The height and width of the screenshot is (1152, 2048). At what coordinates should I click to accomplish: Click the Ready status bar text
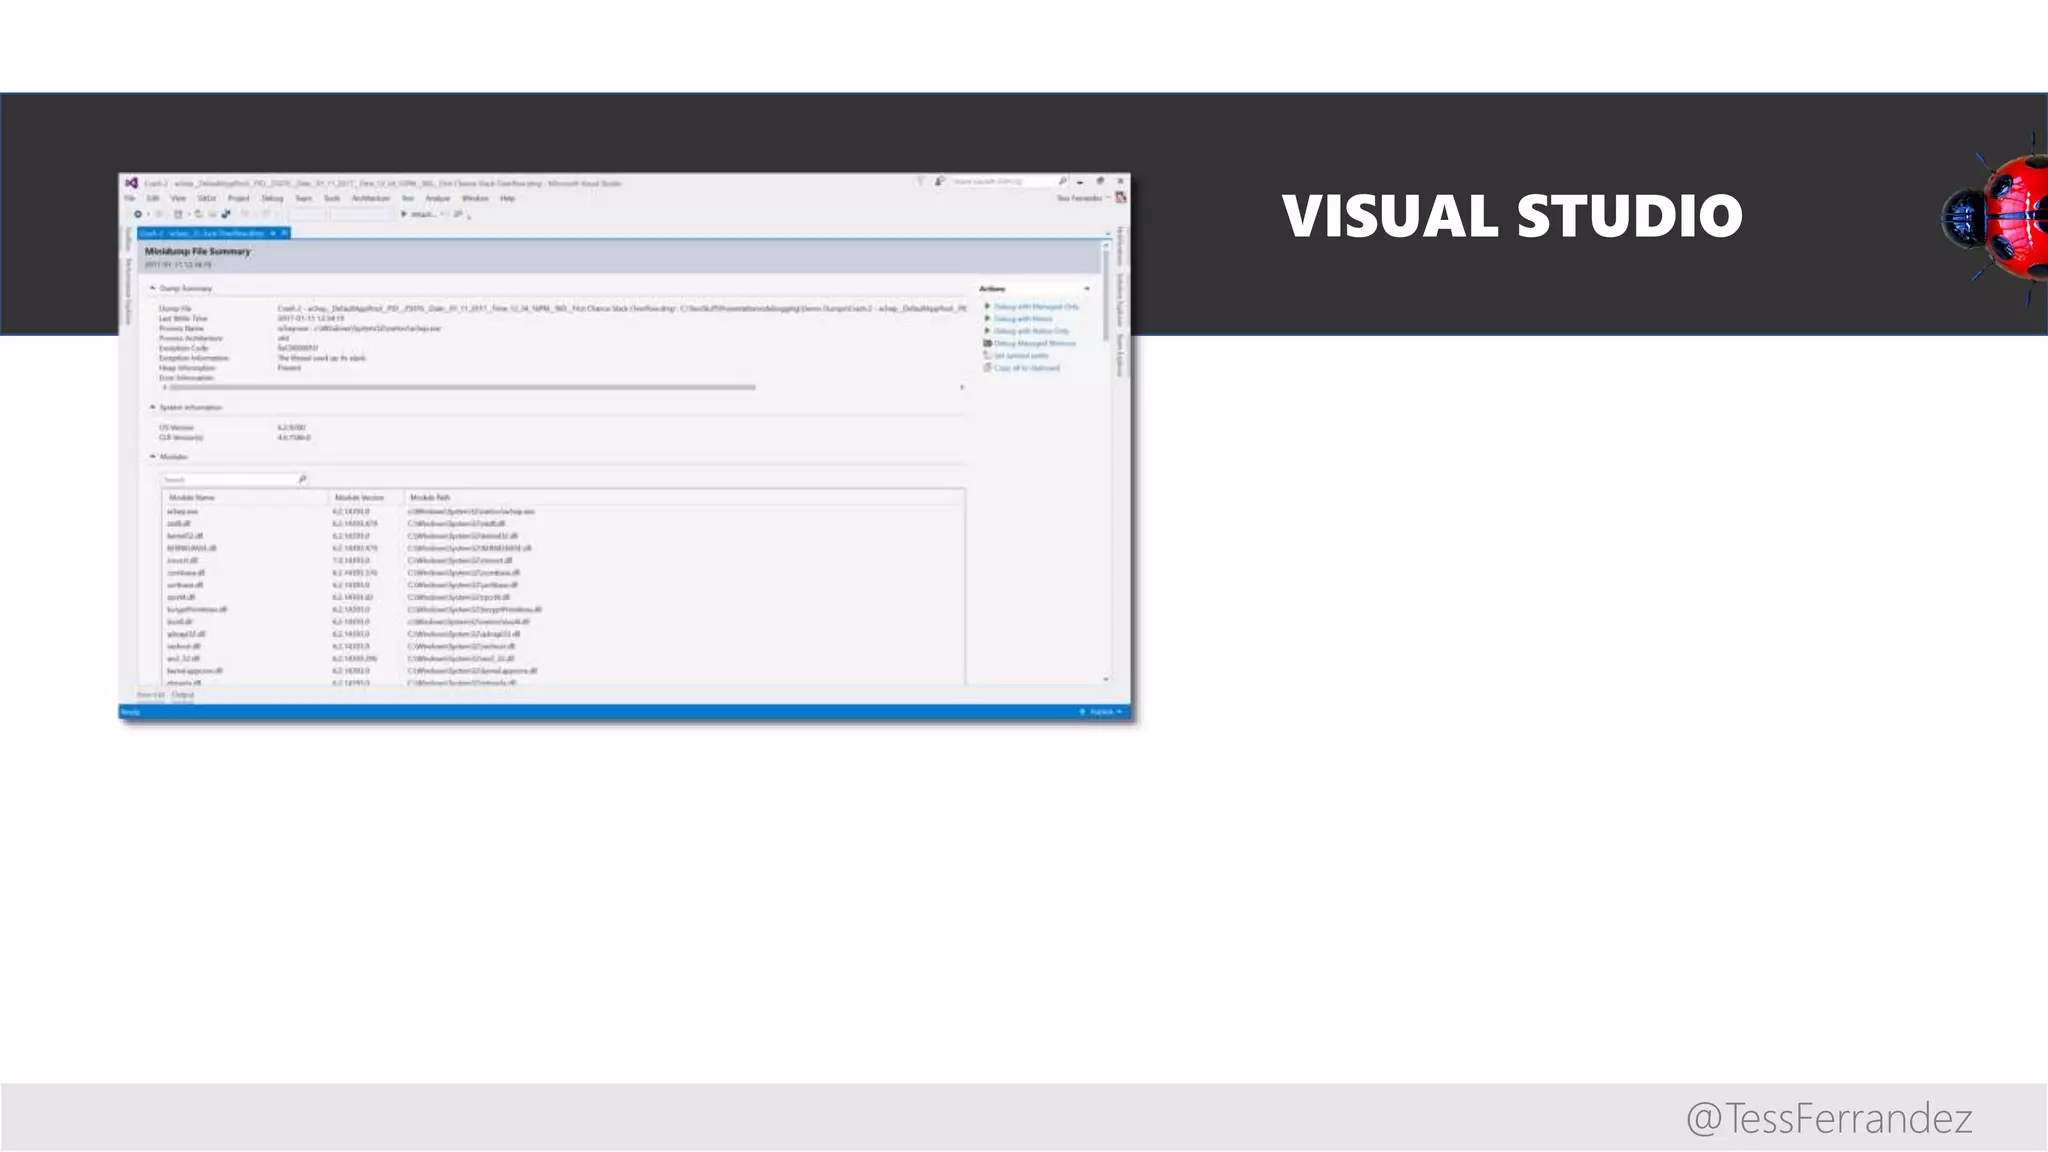(x=131, y=712)
